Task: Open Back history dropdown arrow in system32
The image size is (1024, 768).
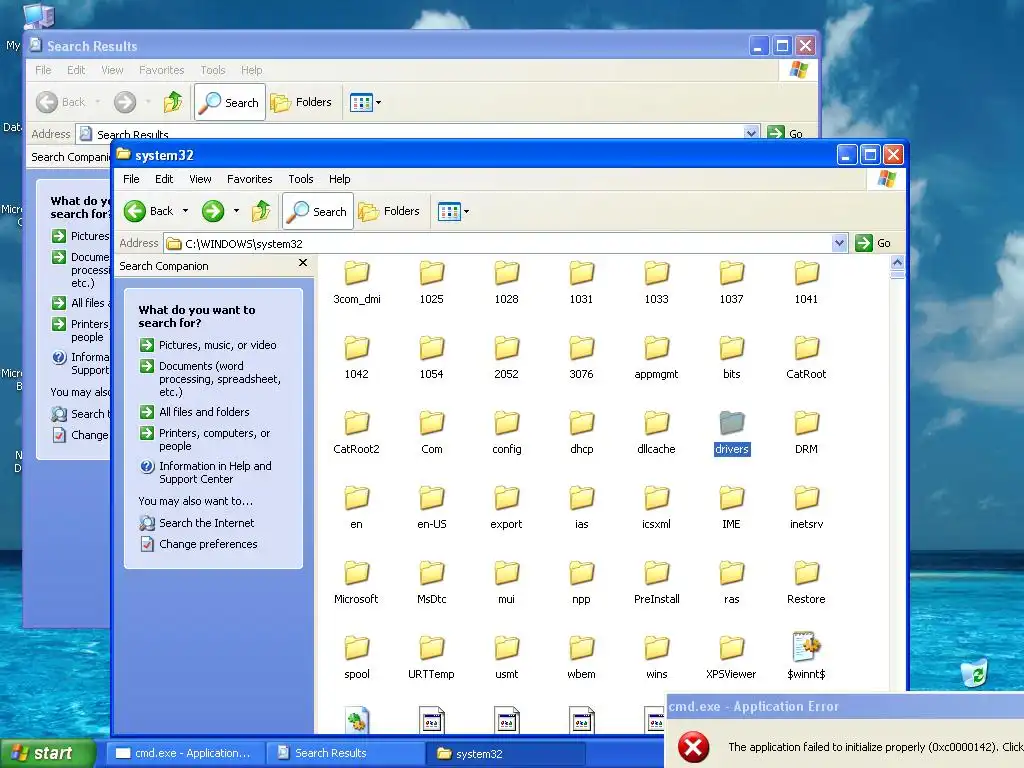Action: pos(185,211)
